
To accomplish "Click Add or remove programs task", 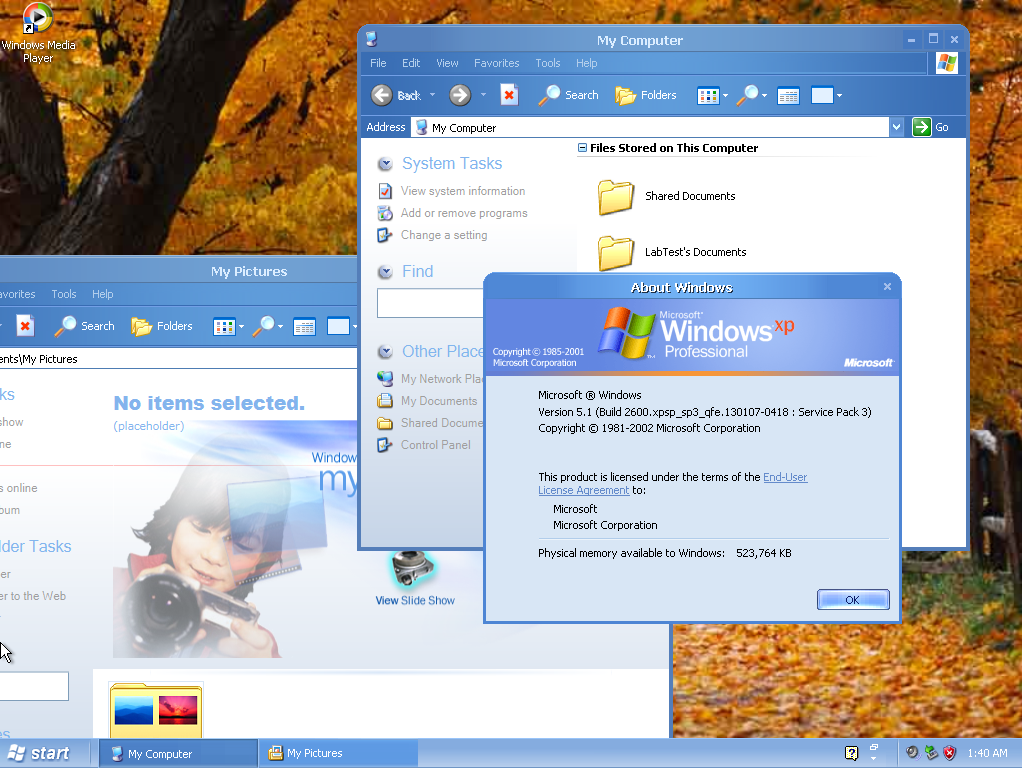I will (464, 213).
